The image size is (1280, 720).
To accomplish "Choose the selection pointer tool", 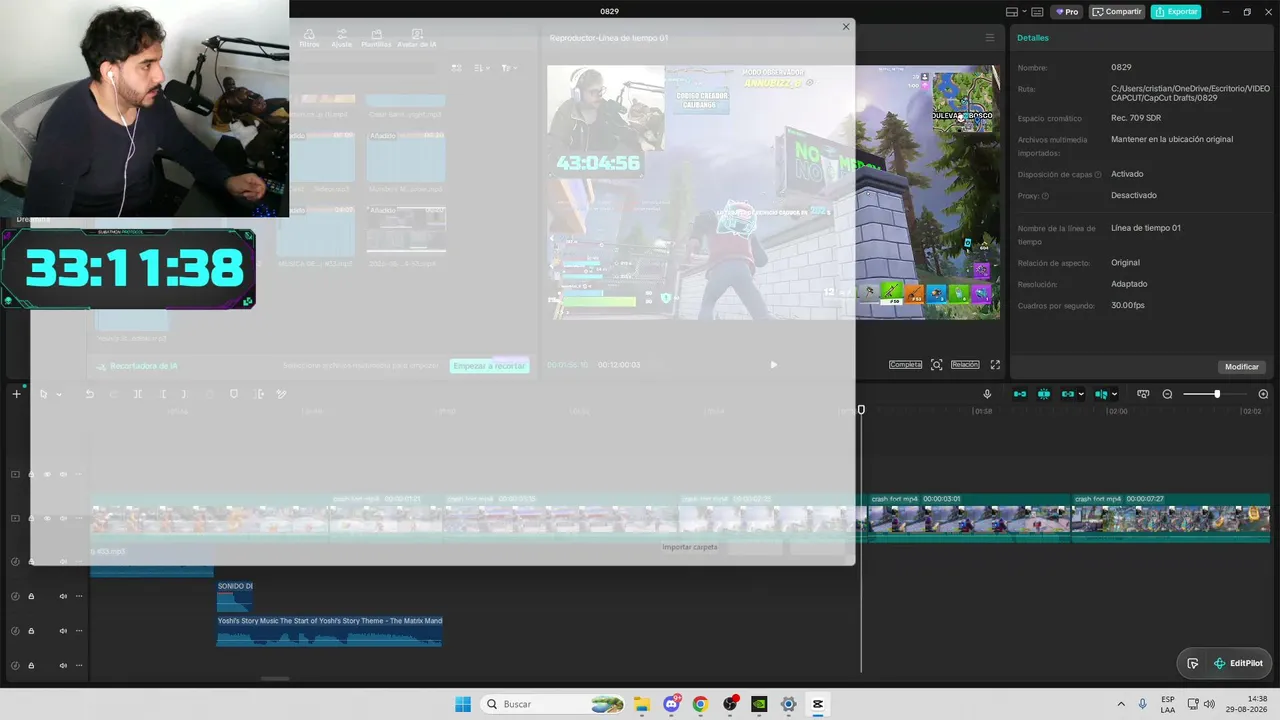I will point(43,394).
